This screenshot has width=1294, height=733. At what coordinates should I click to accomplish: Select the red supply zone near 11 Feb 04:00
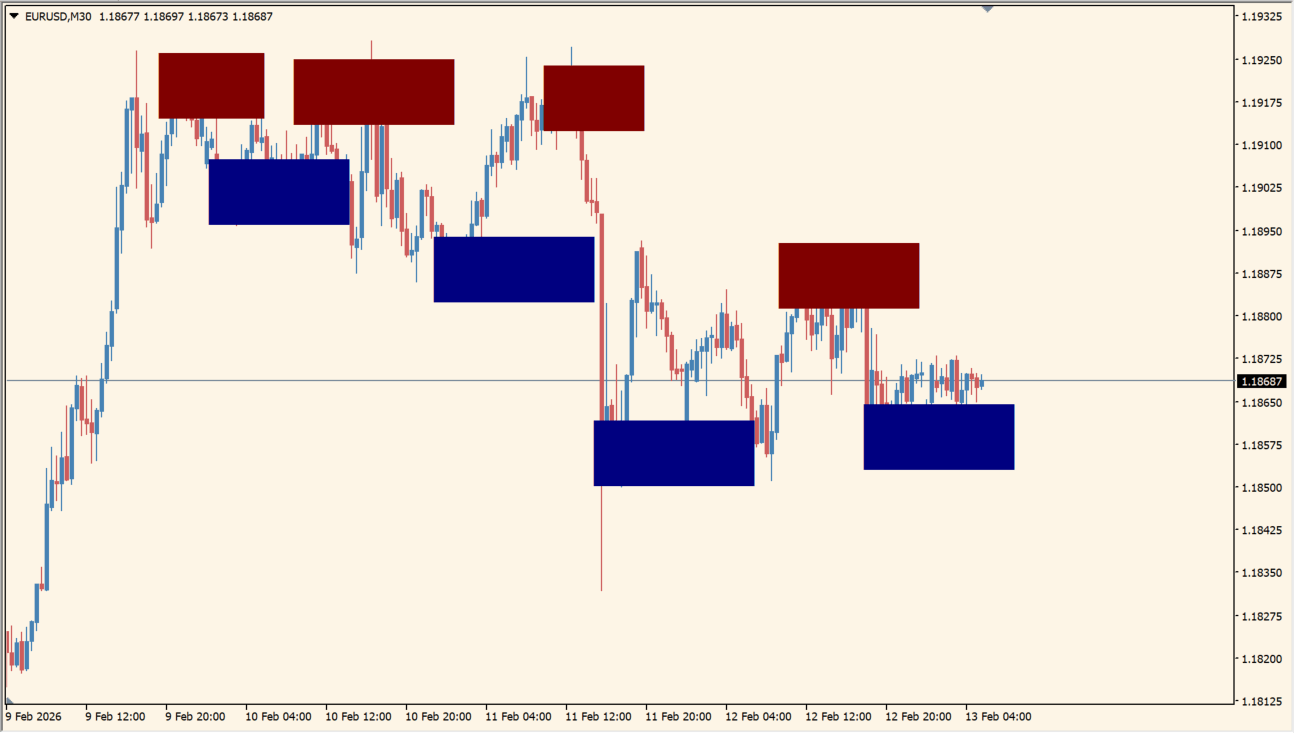[593, 98]
